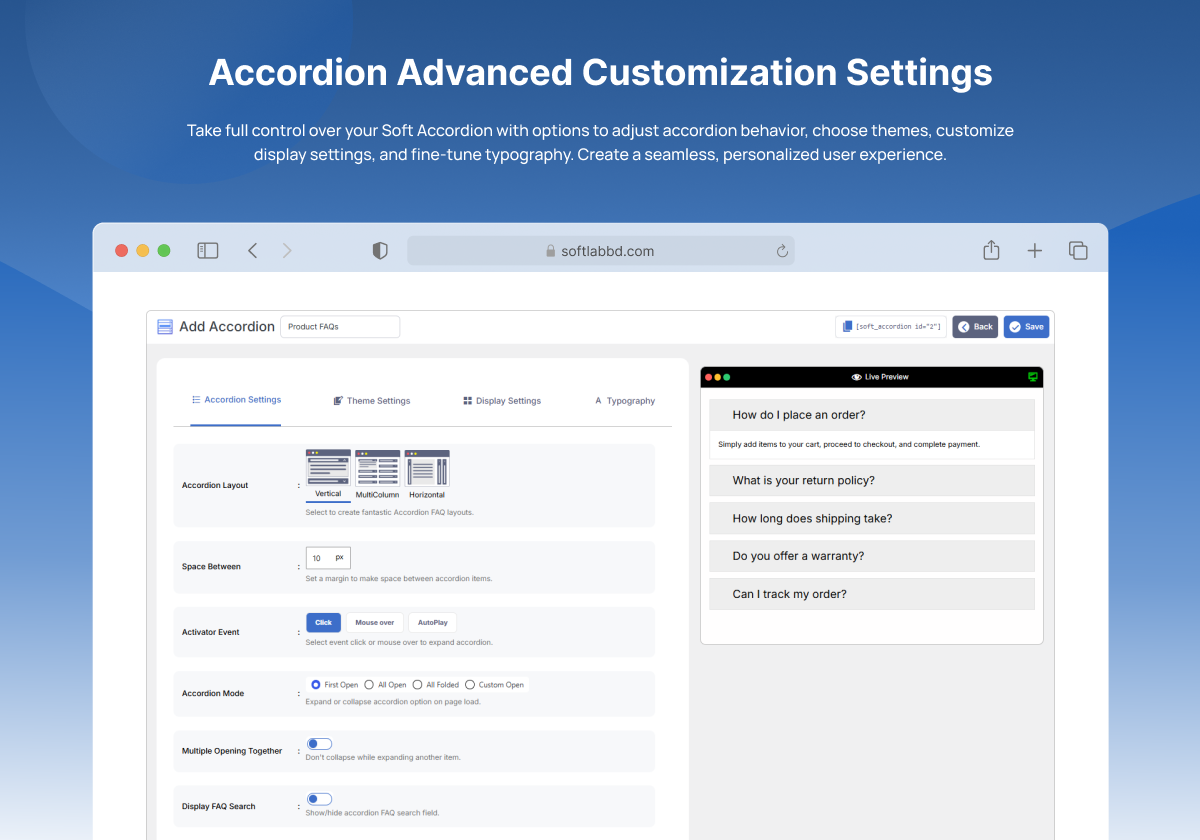This screenshot has width=1200, height=840.
Task: Expand 'Do you offer a warranty?'
Action: coord(872,556)
